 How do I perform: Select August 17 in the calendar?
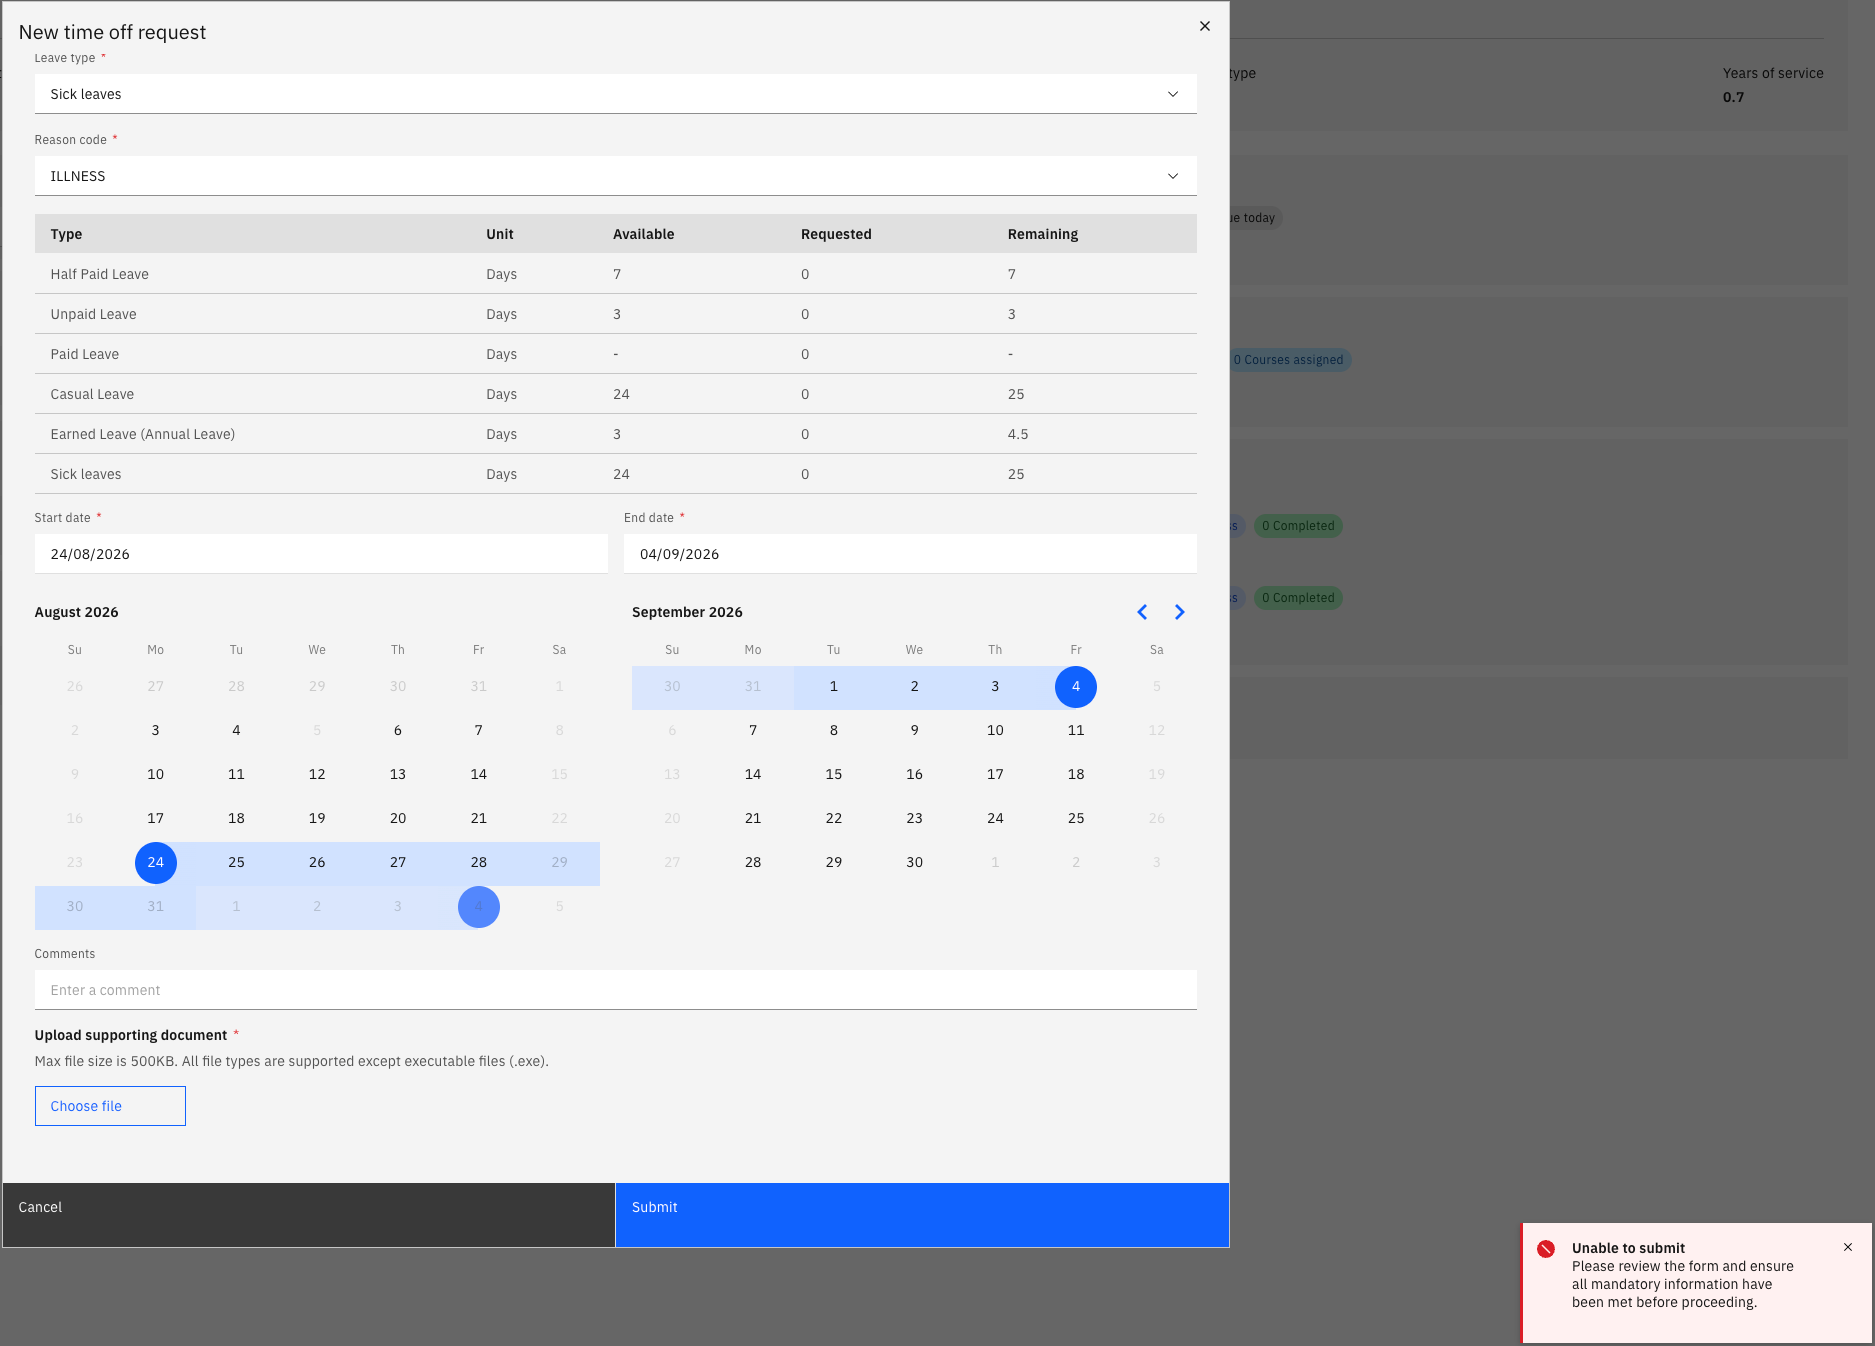click(156, 819)
